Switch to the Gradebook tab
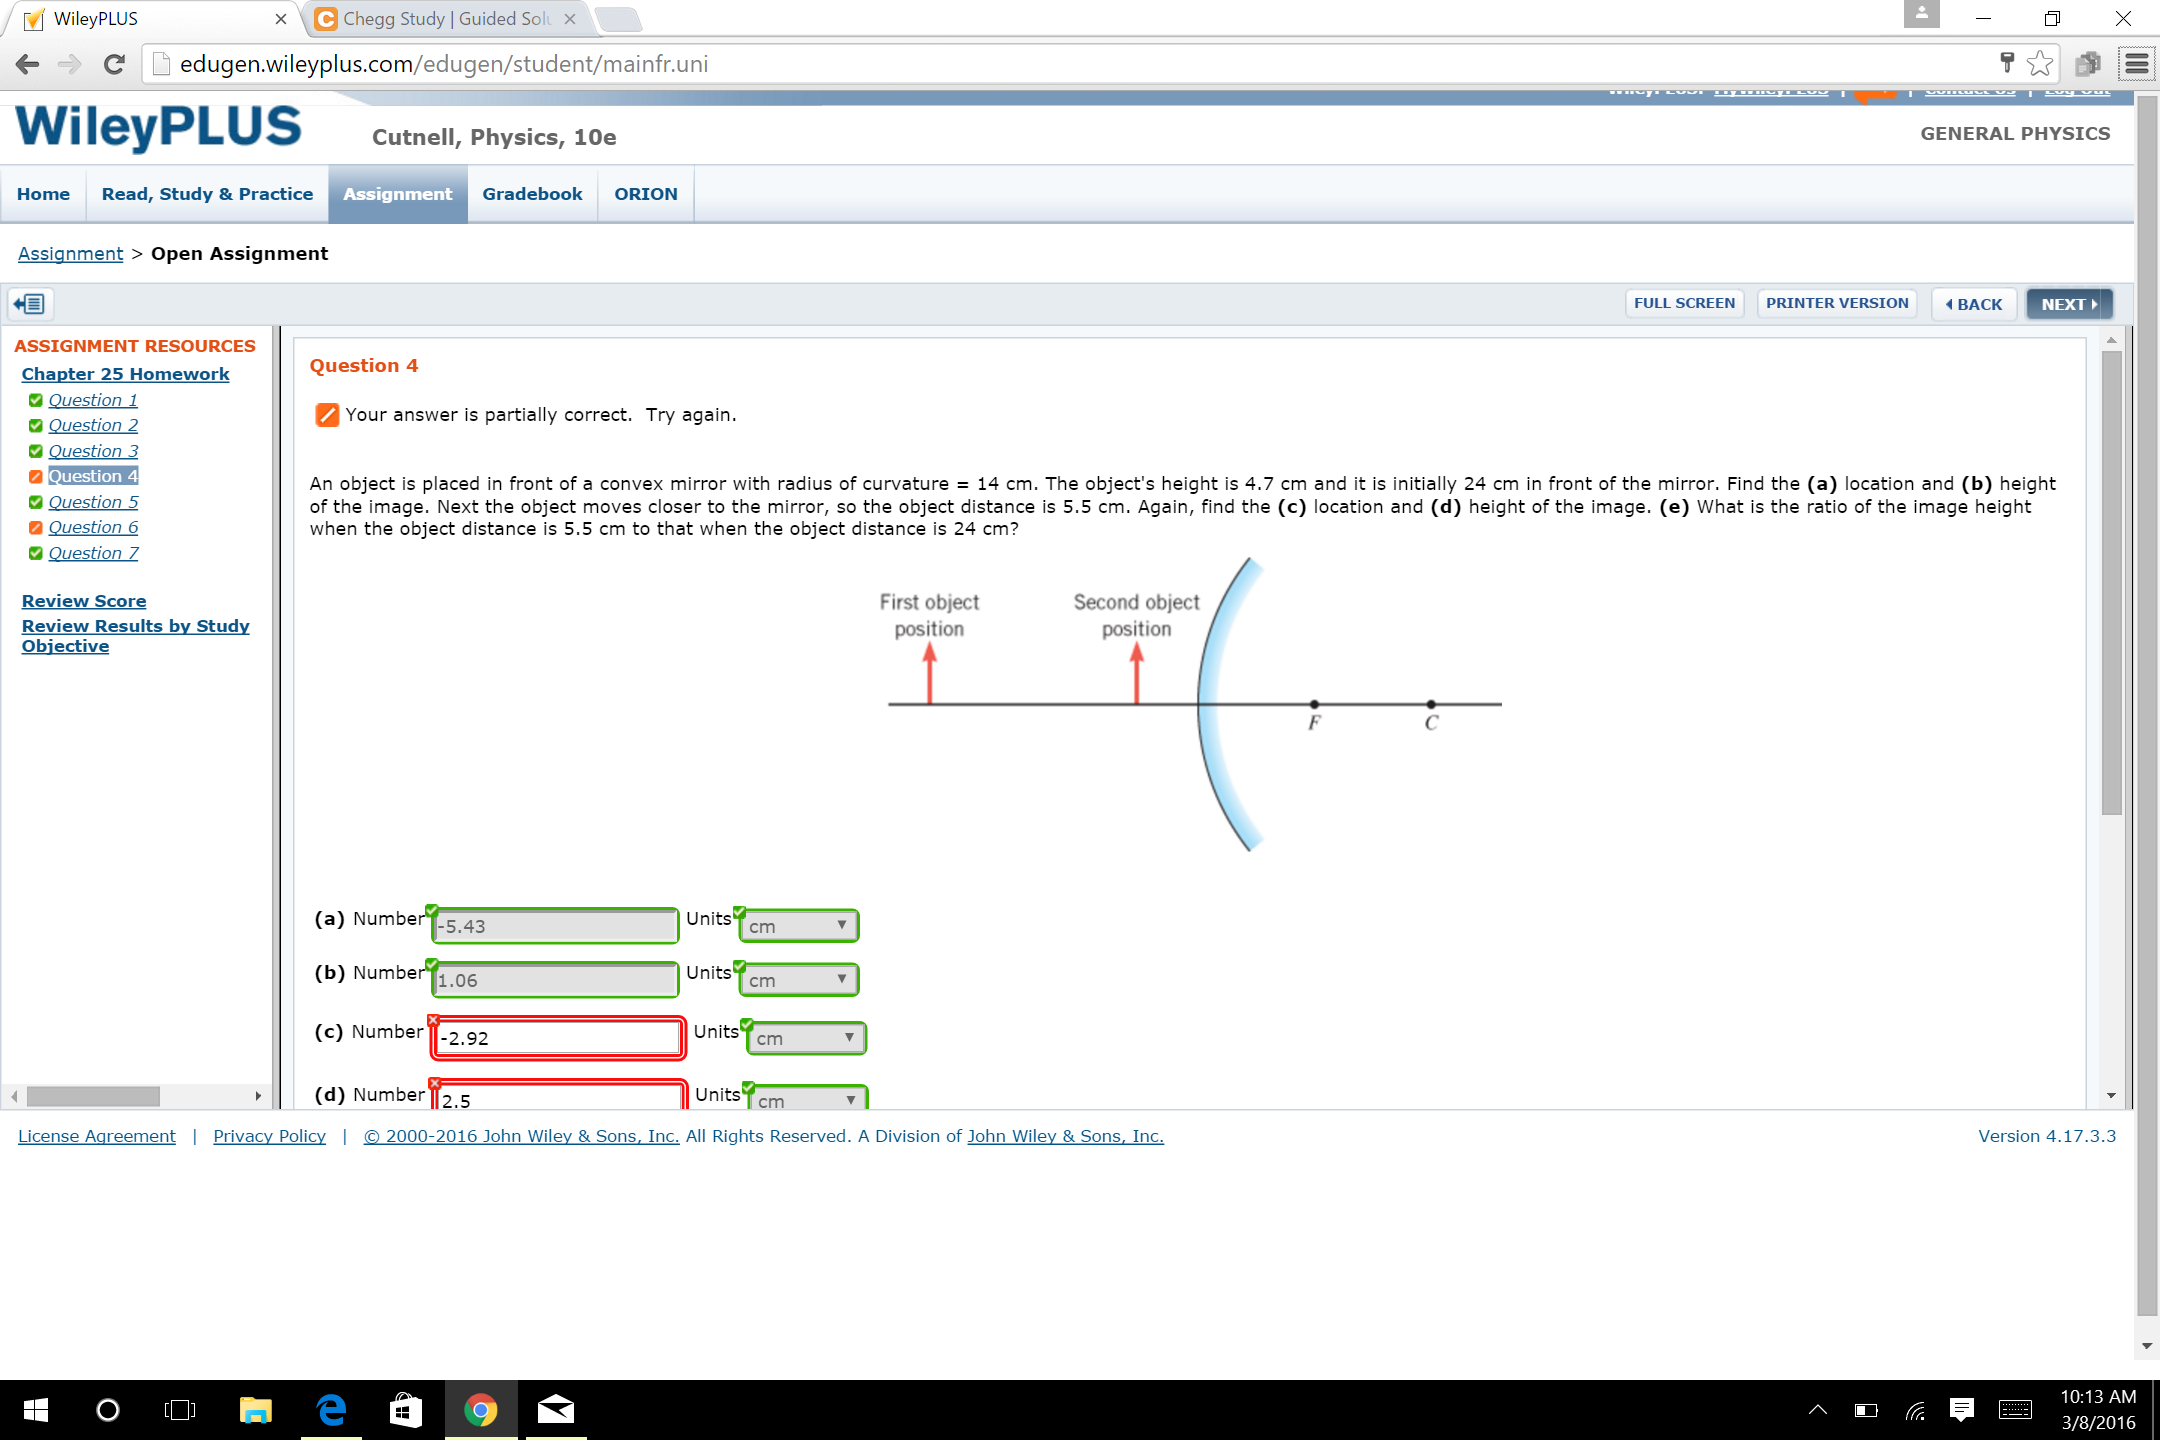The image size is (2160, 1440). [x=532, y=194]
